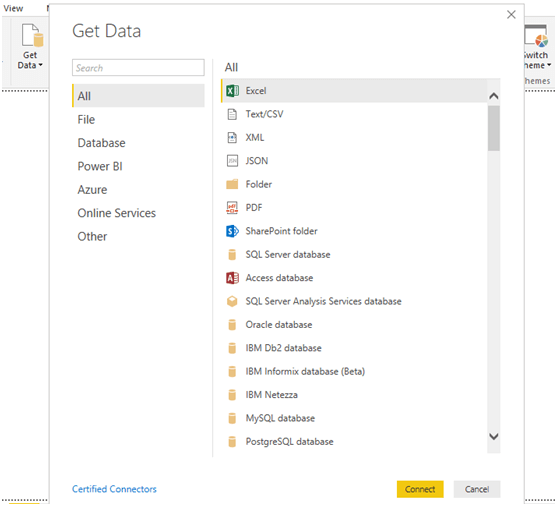
Task: Click the Analysis Services cube icon
Action: pos(232,301)
